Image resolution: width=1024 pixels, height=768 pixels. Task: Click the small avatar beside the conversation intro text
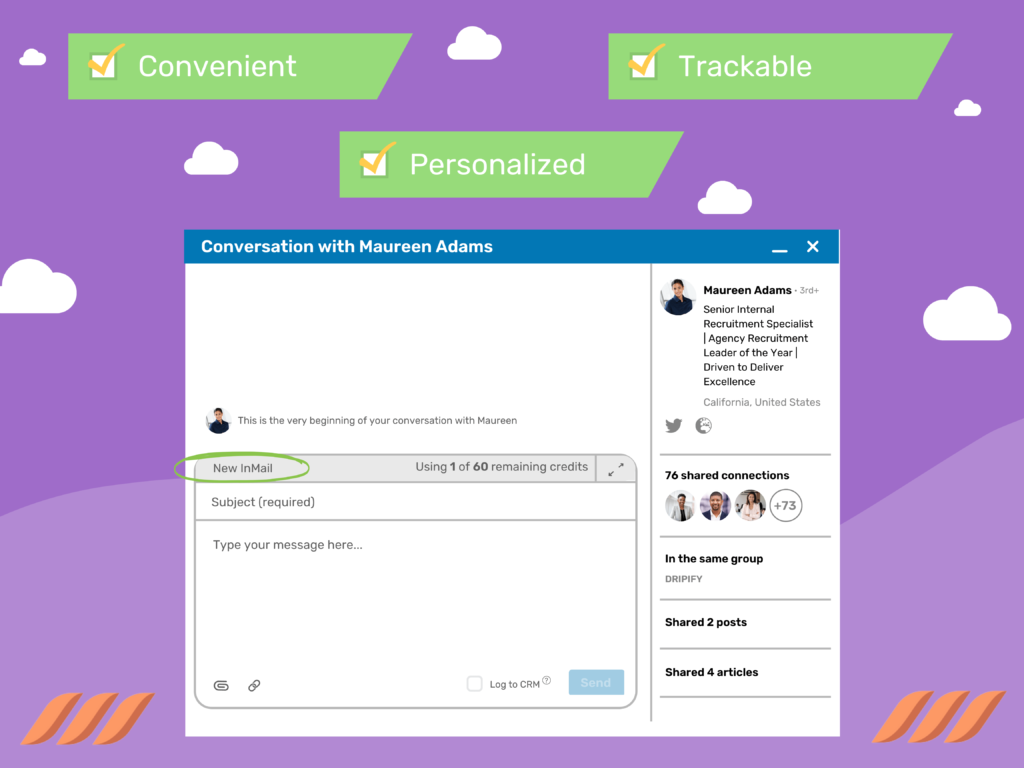219,420
